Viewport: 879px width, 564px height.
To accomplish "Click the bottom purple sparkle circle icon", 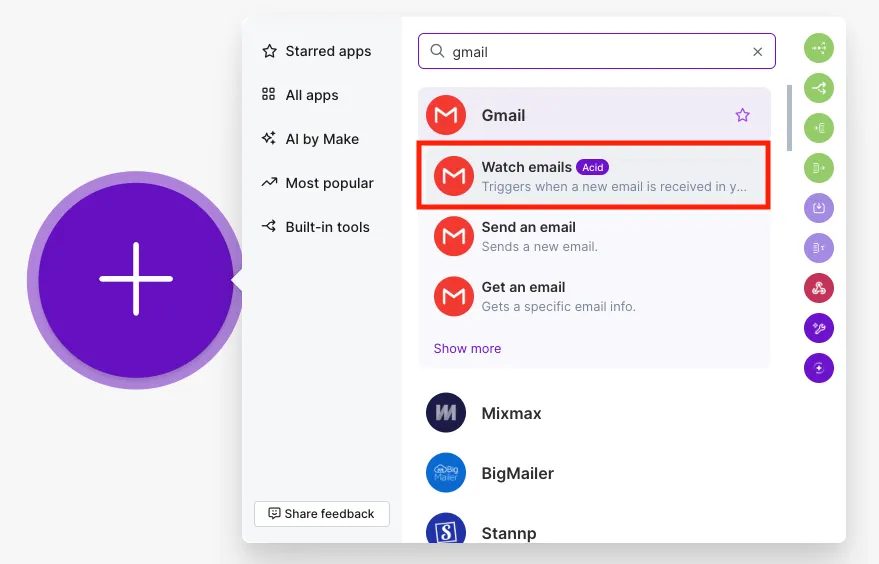I will click(818, 368).
